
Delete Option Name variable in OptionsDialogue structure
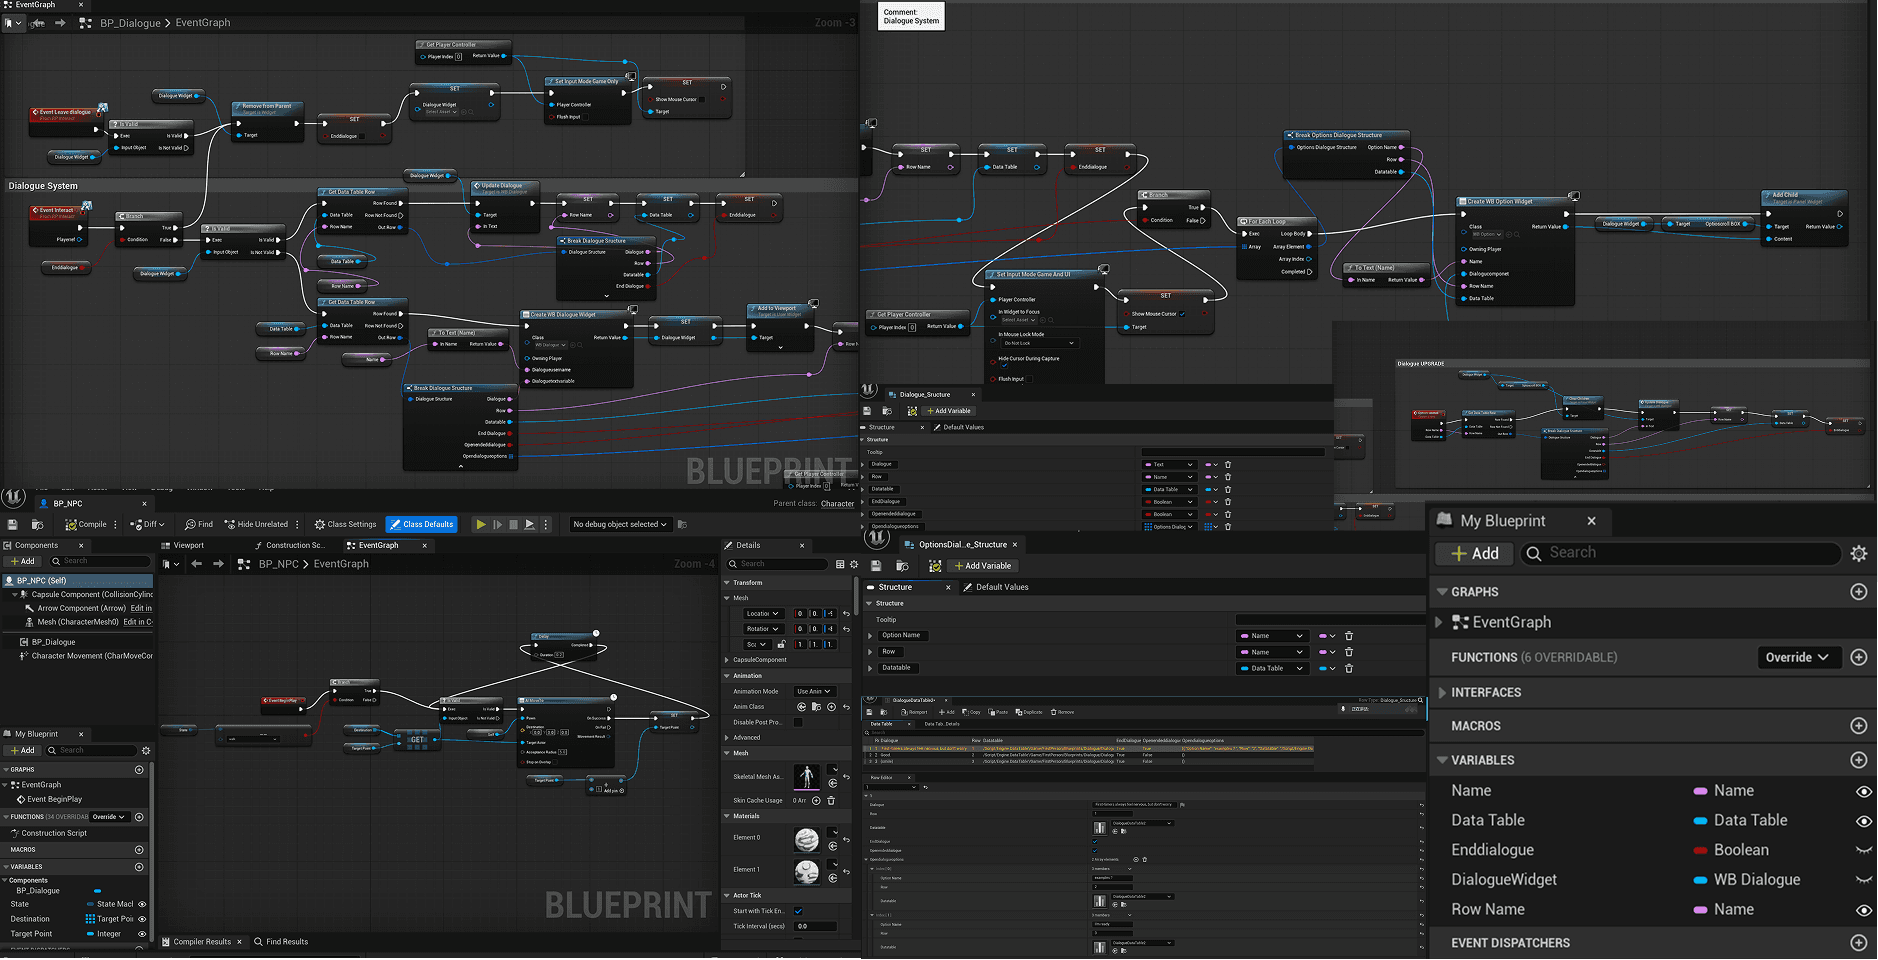click(1349, 636)
